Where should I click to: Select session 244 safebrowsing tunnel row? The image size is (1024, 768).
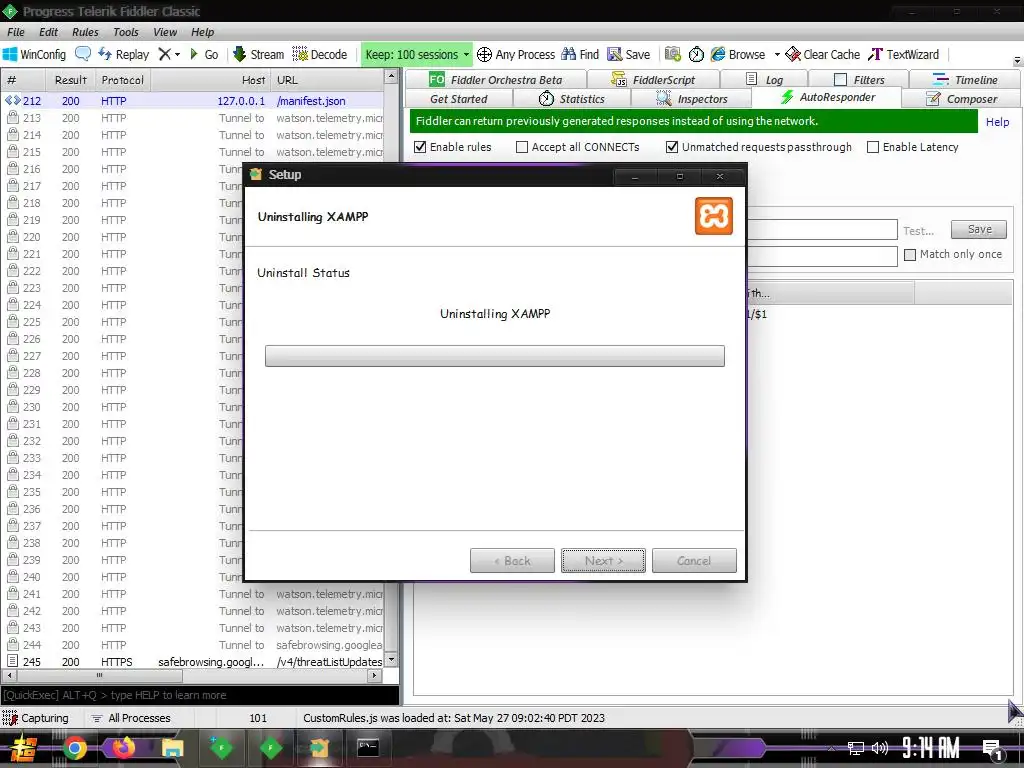point(193,645)
